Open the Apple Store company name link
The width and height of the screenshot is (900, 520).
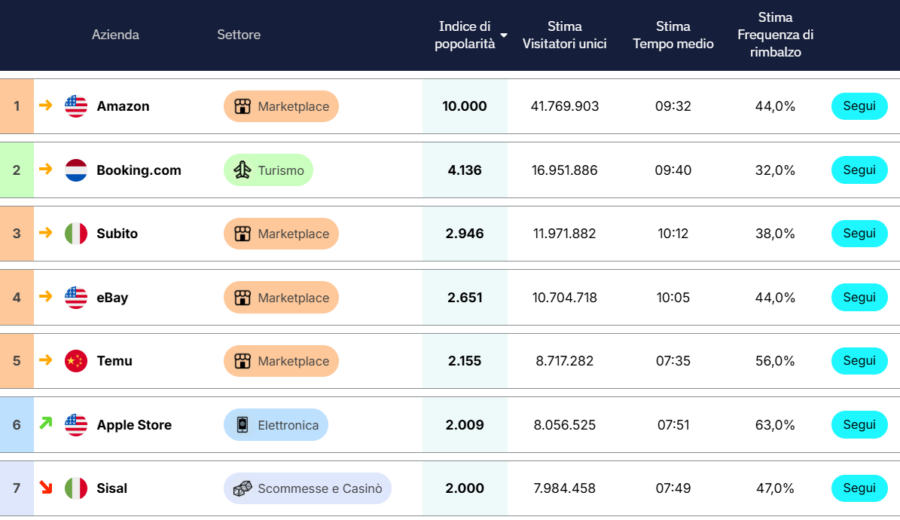pyautogui.click(x=134, y=425)
